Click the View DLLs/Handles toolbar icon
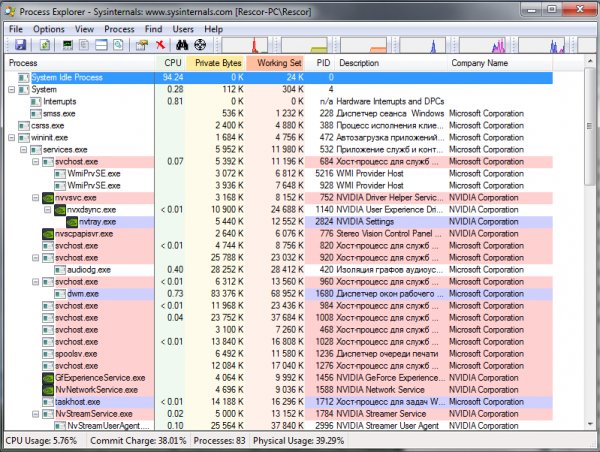The width and height of the screenshot is (600, 452). coord(118,45)
